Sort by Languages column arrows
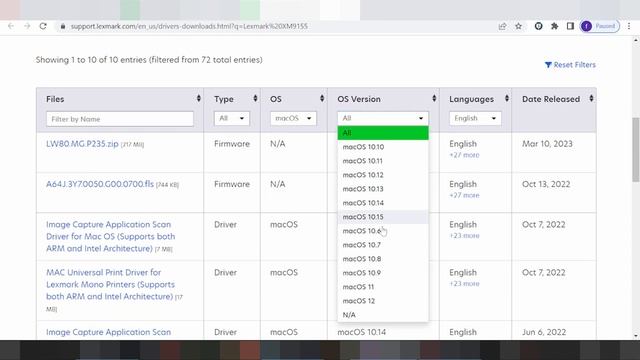Viewport: 640px width, 360px height. [x=507, y=98]
